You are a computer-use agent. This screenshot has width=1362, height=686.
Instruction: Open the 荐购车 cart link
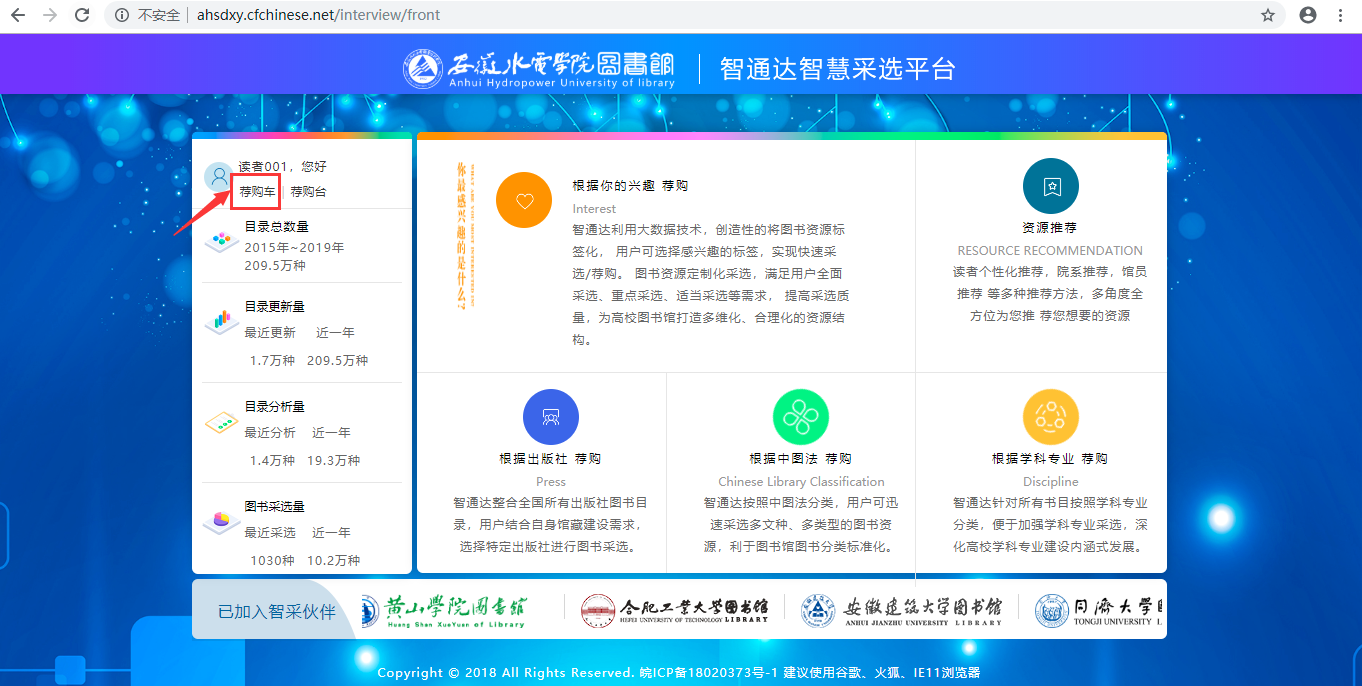tap(257, 191)
